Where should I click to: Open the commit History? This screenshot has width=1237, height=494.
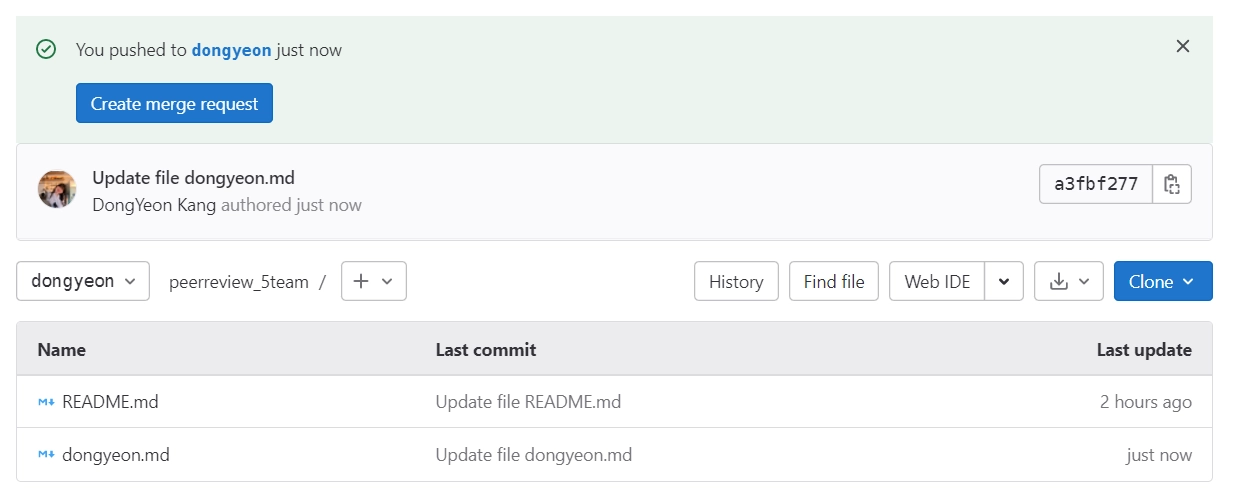coord(736,282)
